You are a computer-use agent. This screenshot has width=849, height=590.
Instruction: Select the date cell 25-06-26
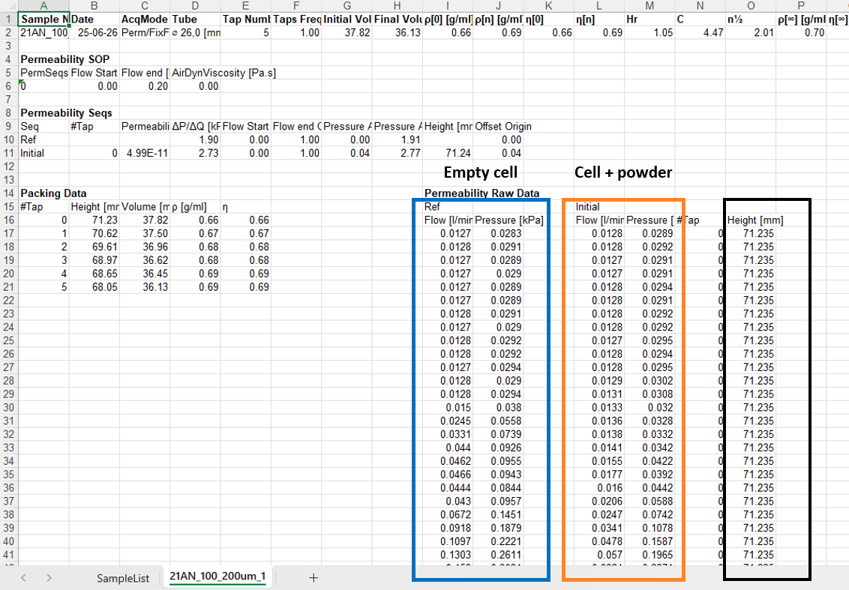tap(94, 32)
